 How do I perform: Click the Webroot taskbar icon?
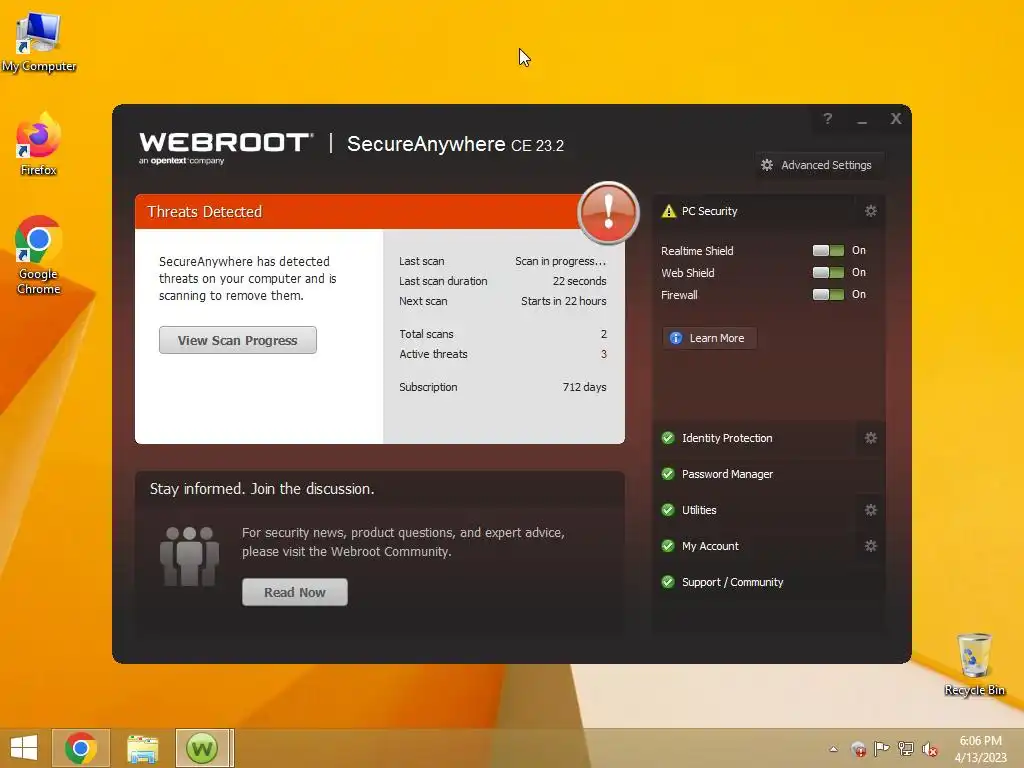[202, 748]
